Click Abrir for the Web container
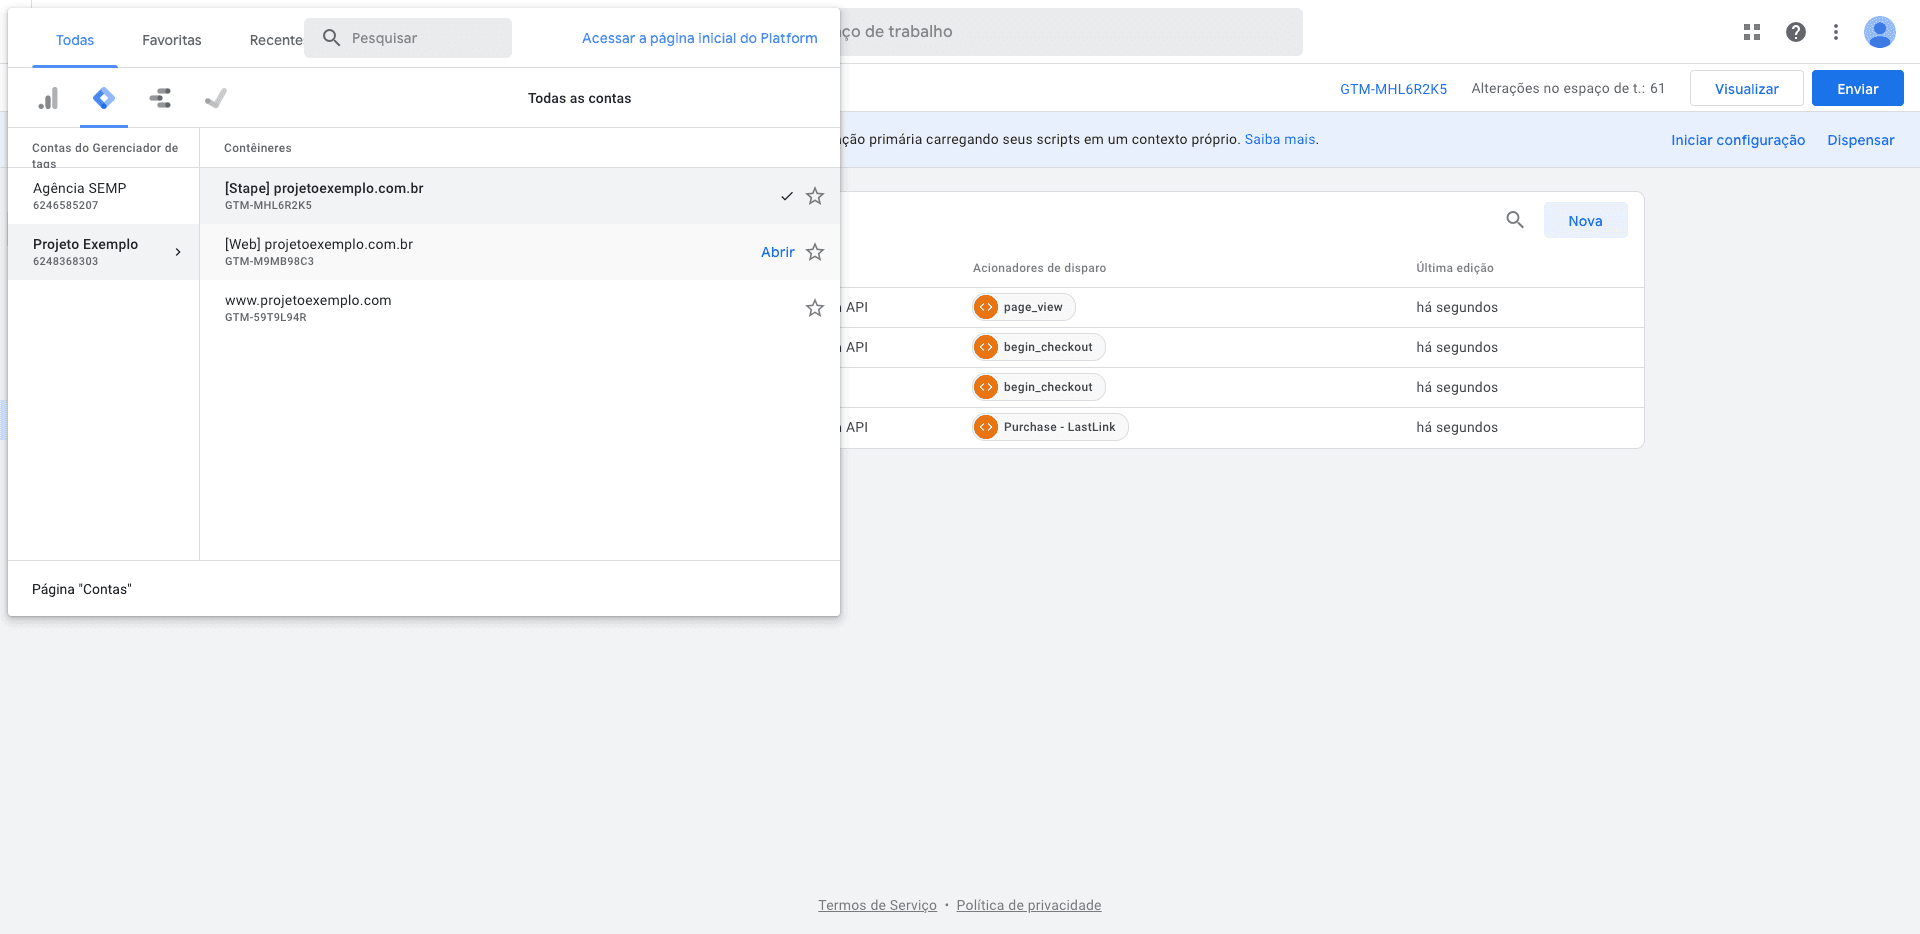 [778, 252]
